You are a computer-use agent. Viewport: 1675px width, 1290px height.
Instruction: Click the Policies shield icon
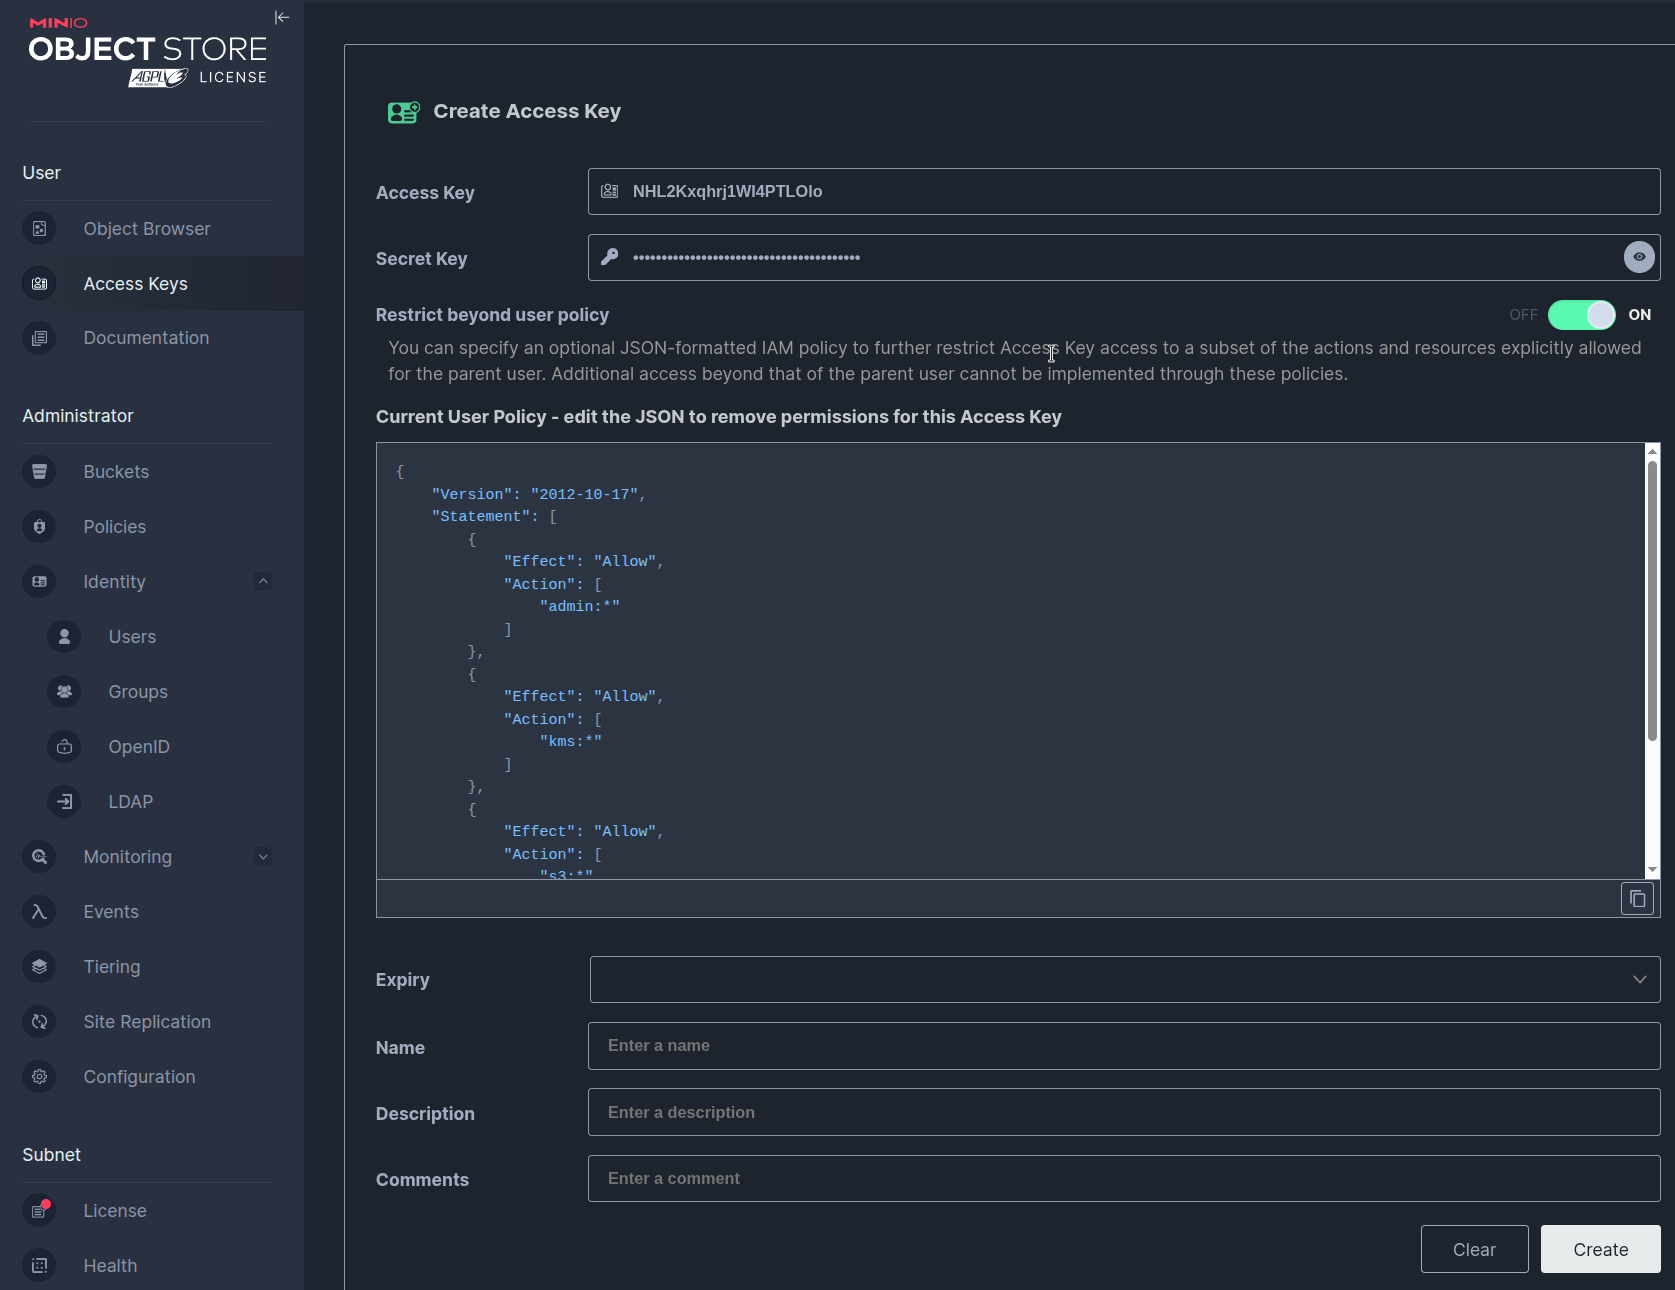39,527
